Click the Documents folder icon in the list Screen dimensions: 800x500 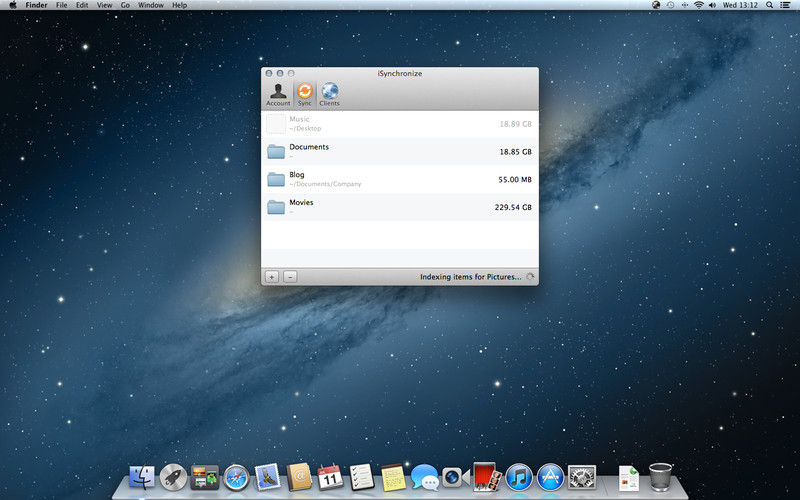point(277,152)
